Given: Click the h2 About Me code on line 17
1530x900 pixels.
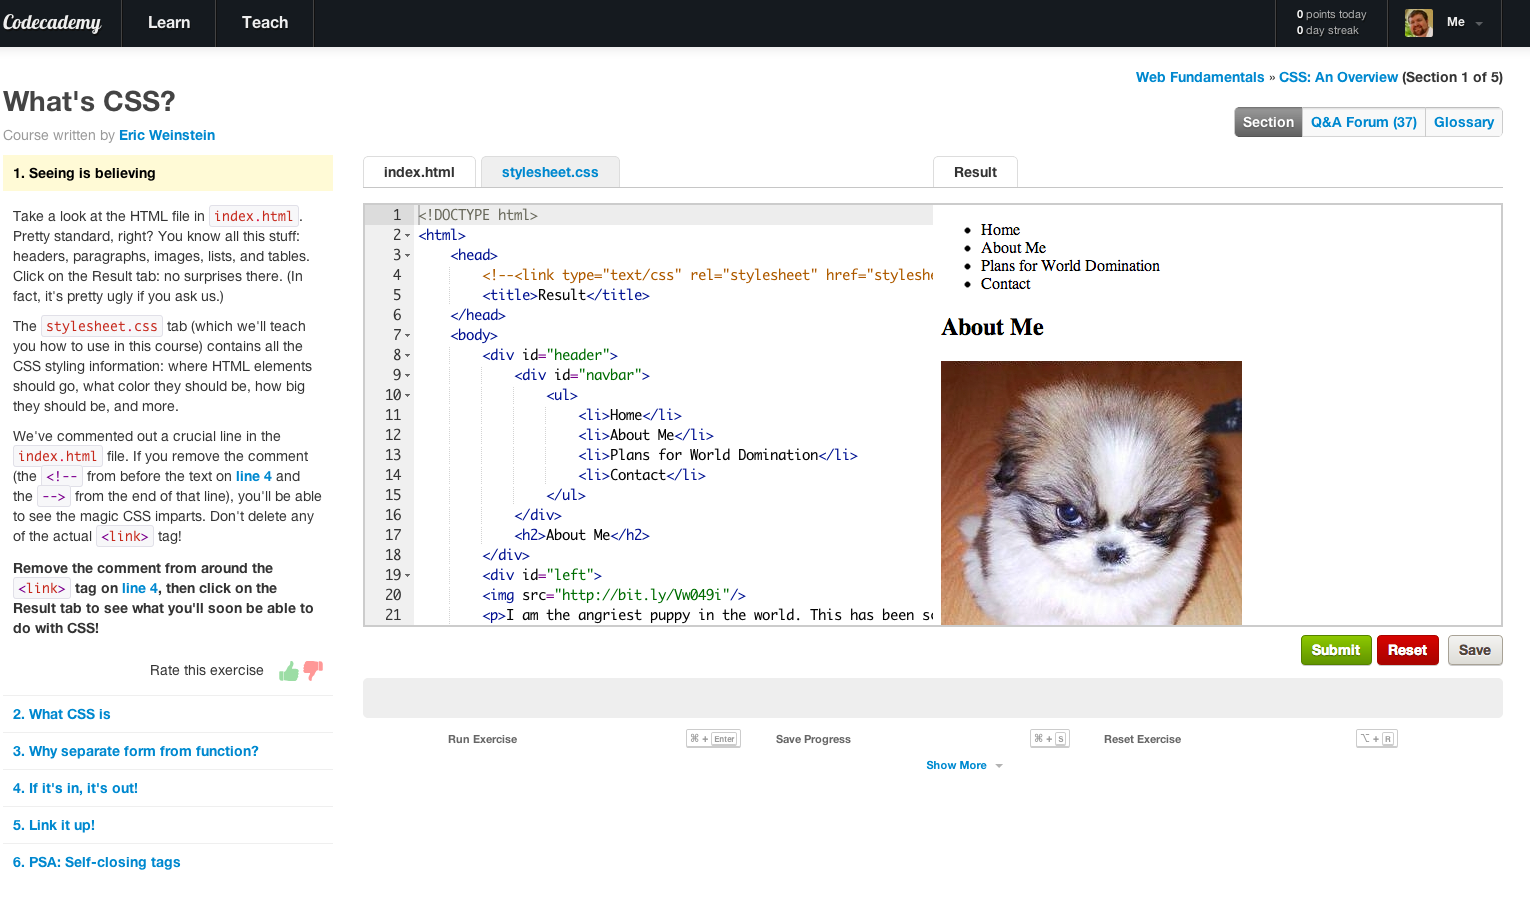Looking at the screenshot, I should pos(582,535).
